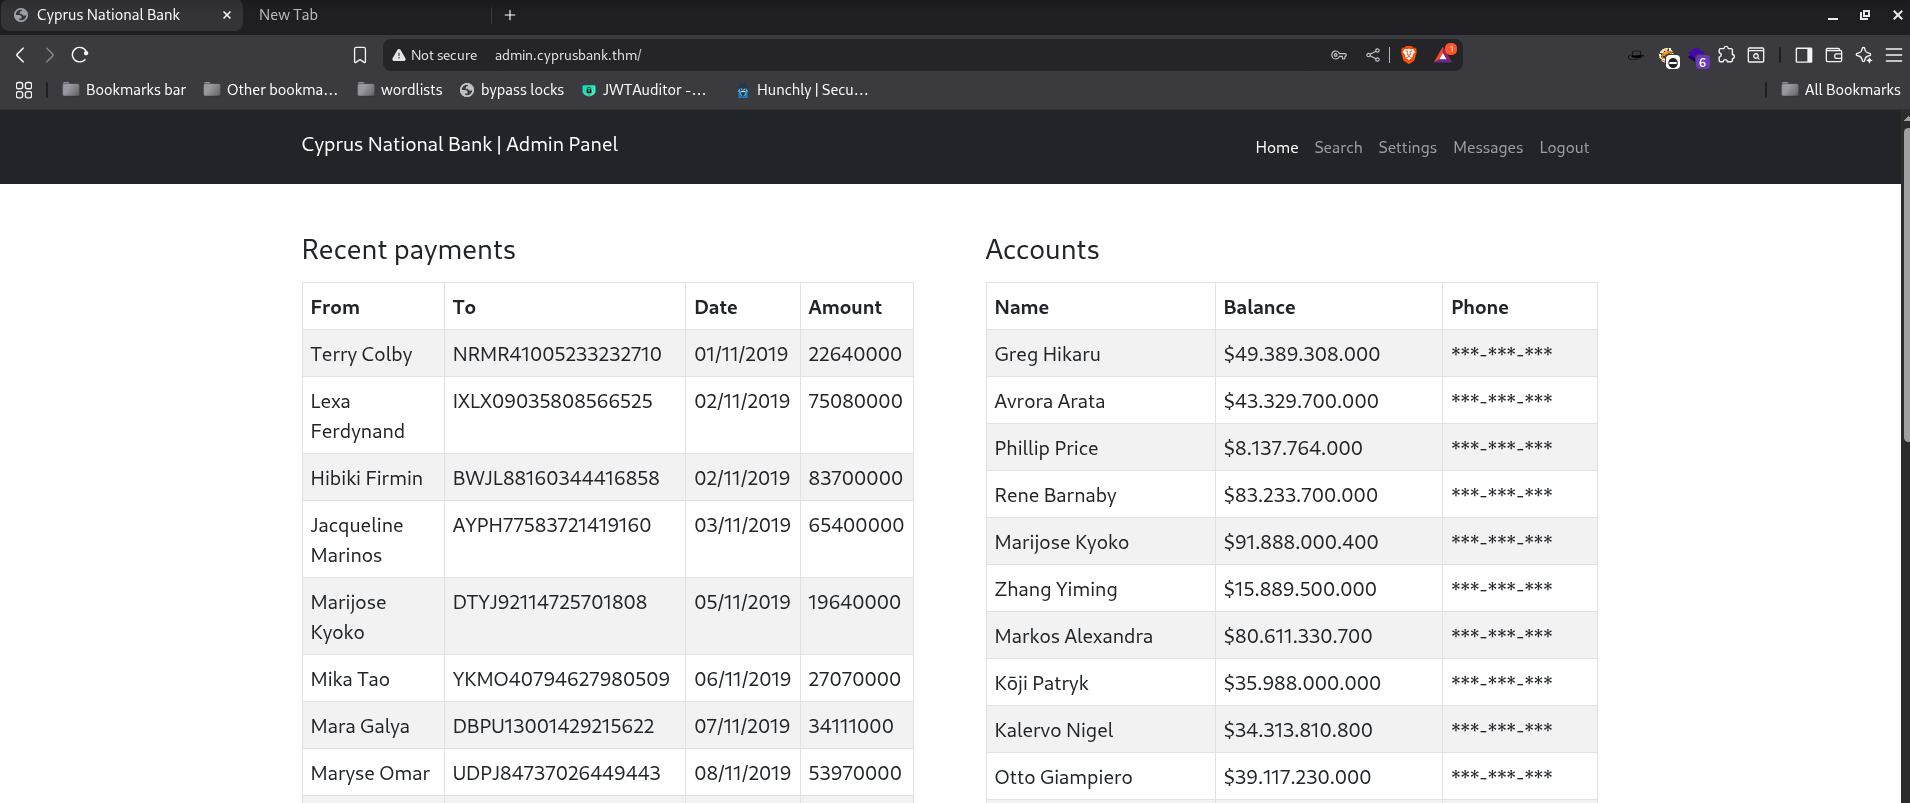The image size is (1910, 803).
Task: Switch to the New Tab tab
Action: [x=288, y=15]
